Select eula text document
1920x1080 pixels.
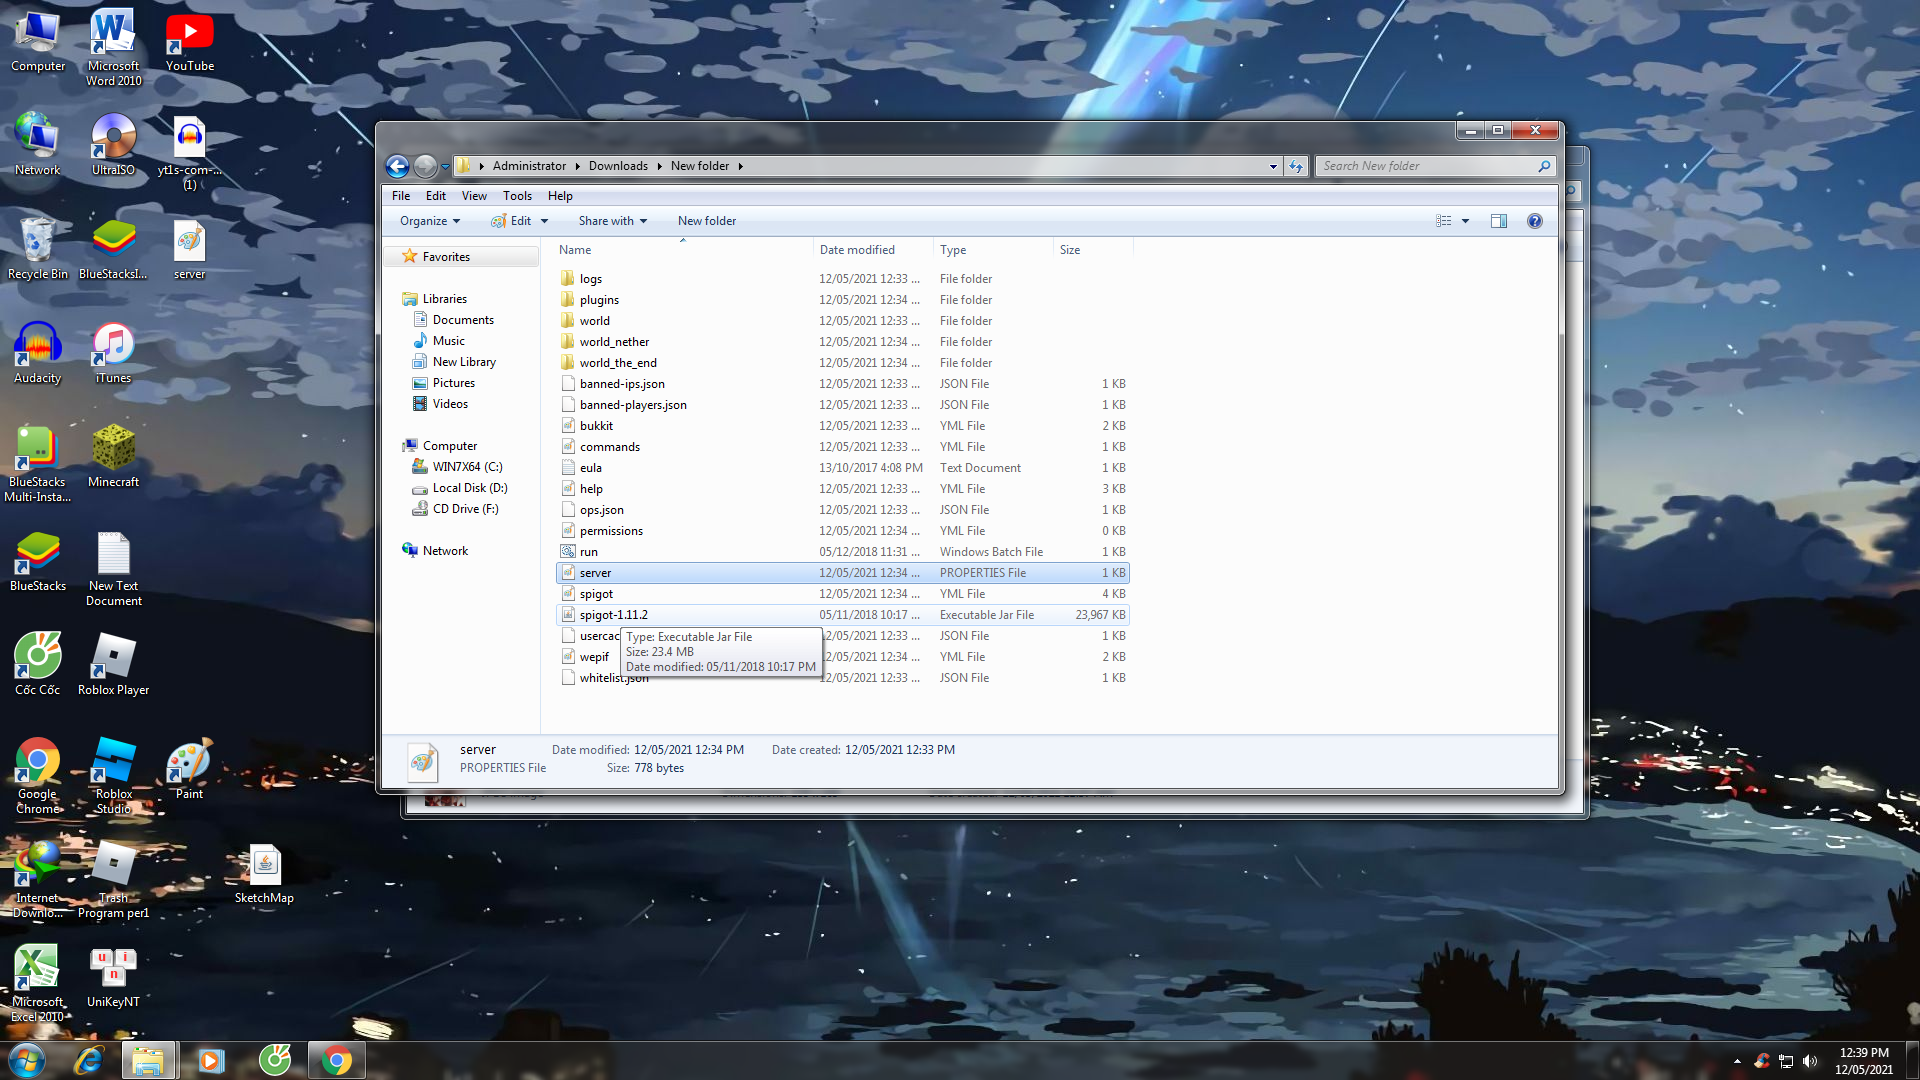pos(590,468)
